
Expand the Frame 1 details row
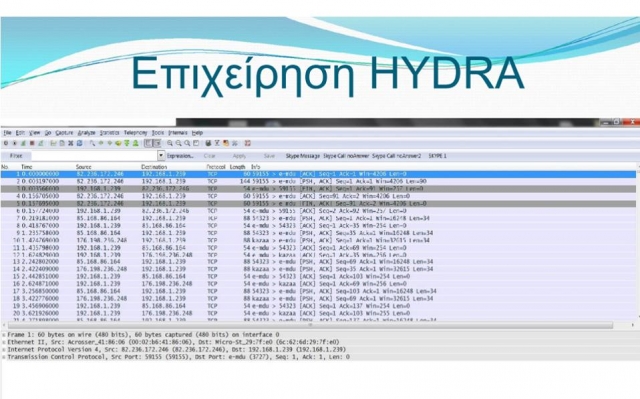click(x=4, y=335)
